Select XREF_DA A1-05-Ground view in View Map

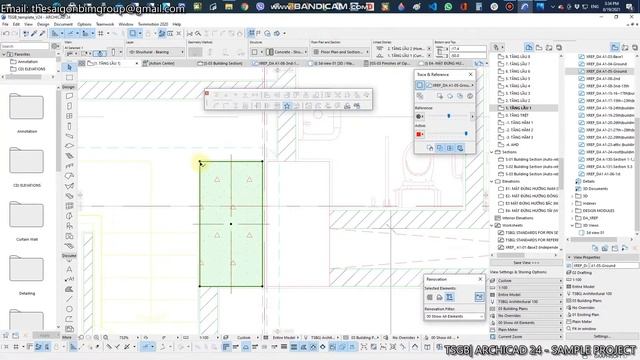pyautogui.click(x=600, y=71)
